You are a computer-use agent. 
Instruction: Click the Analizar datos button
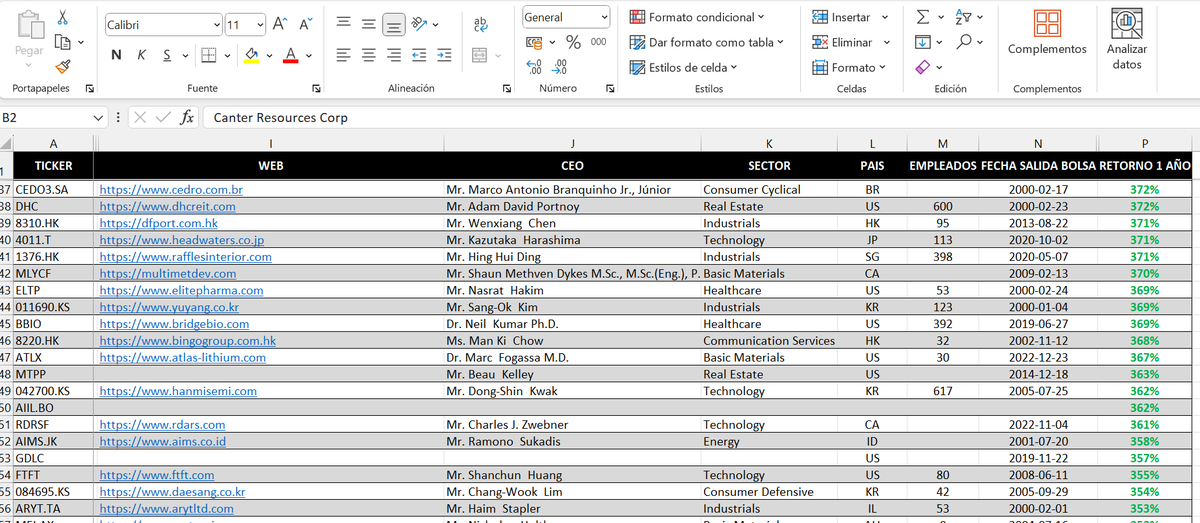coord(1127,40)
